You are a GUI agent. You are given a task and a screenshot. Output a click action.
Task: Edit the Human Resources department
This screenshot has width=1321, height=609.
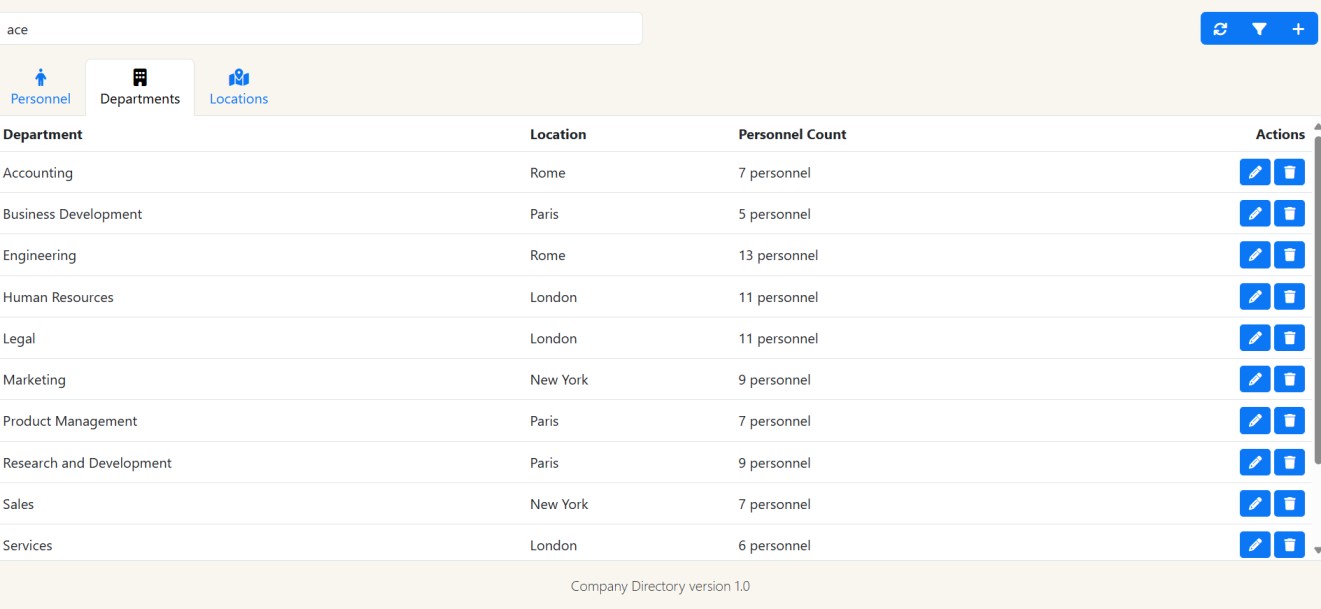point(1255,296)
